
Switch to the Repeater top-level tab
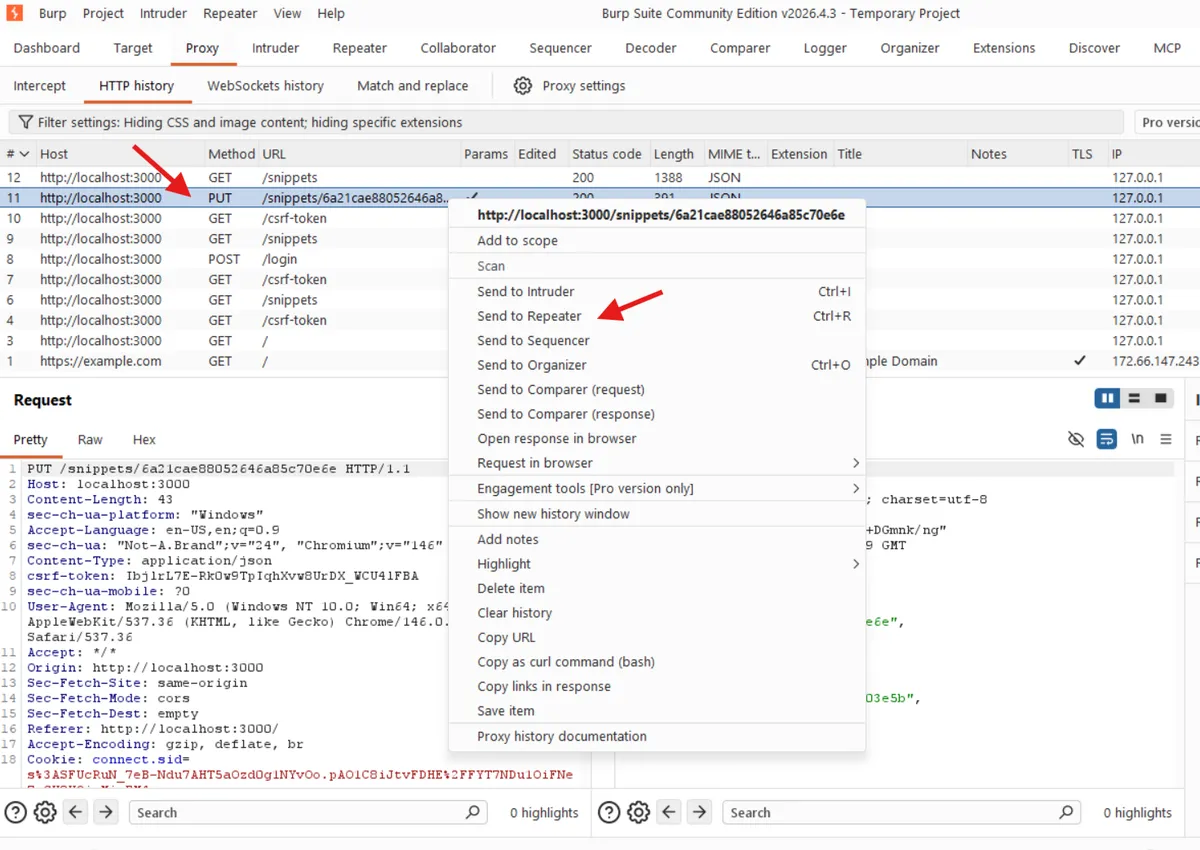point(360,48)
